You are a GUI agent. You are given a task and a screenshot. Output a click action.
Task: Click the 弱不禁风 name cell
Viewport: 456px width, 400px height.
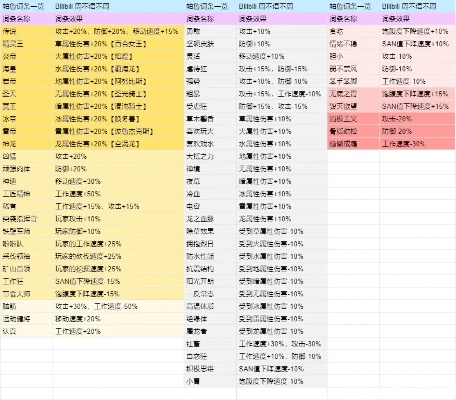pos(353,69)
